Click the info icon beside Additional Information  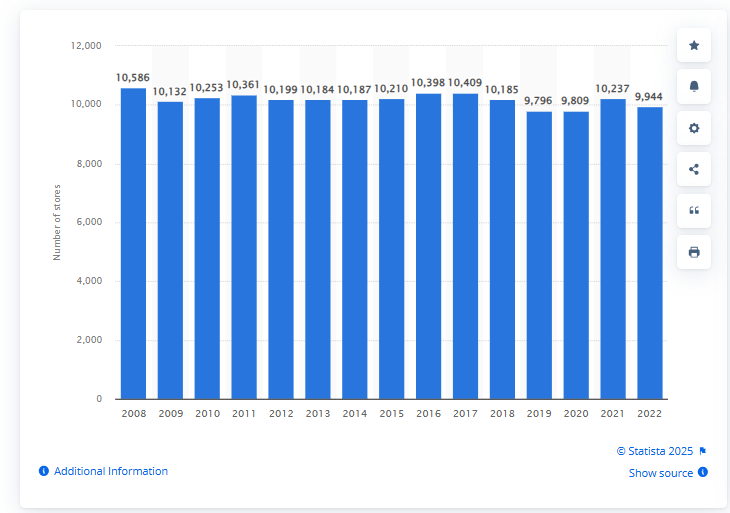(x=44, y=471)
